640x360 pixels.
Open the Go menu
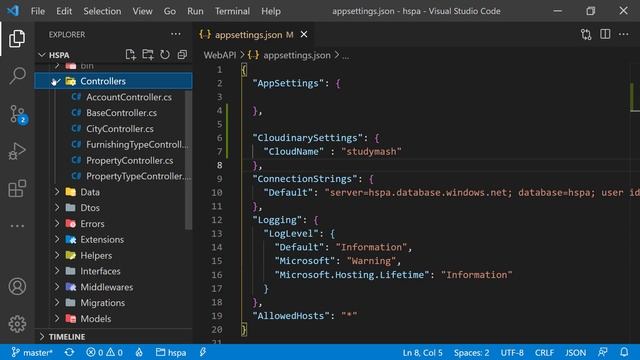[170, 11]
